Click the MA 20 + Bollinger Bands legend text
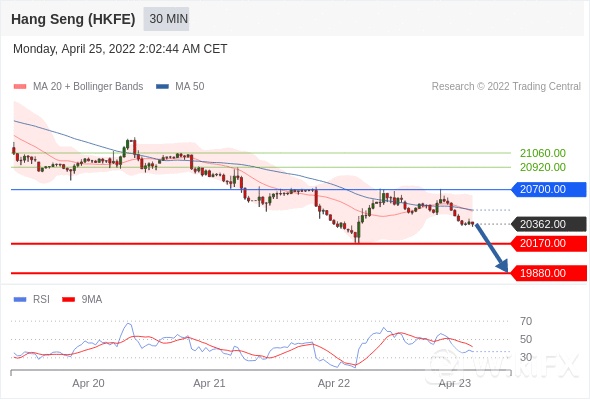590x400 pixels. [88, 87]
